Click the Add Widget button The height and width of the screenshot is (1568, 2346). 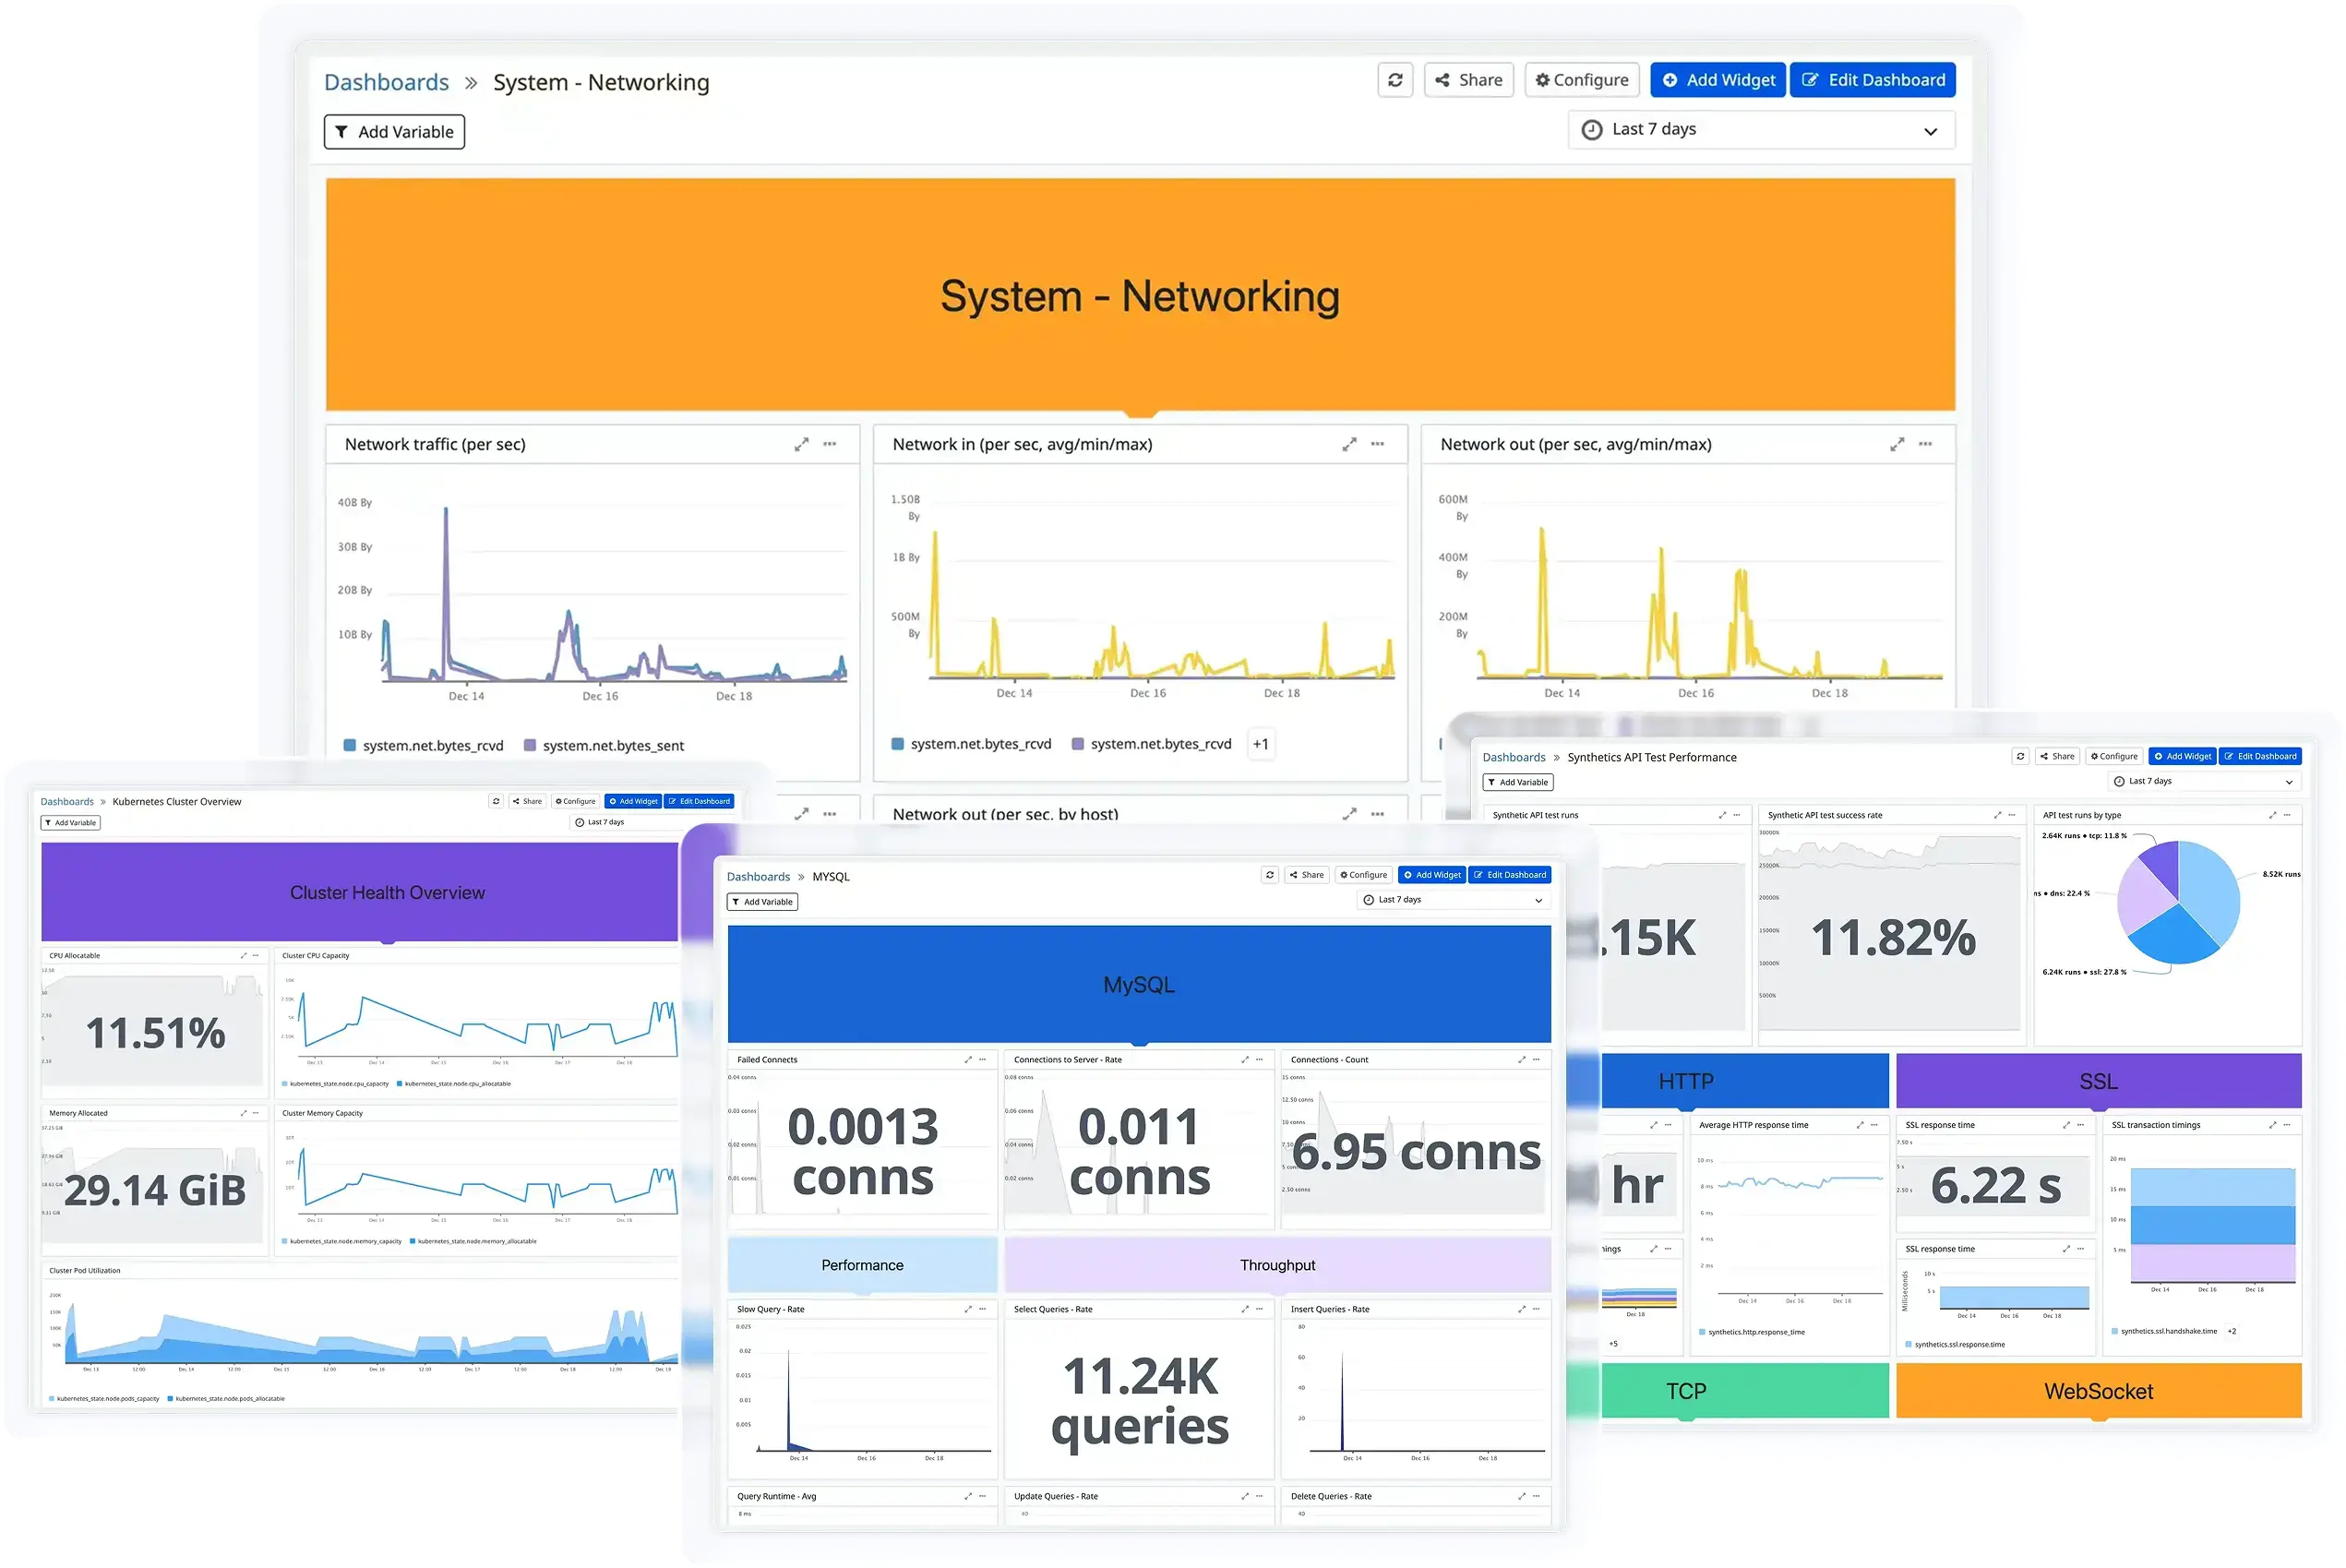click(x=1719, y=80)
